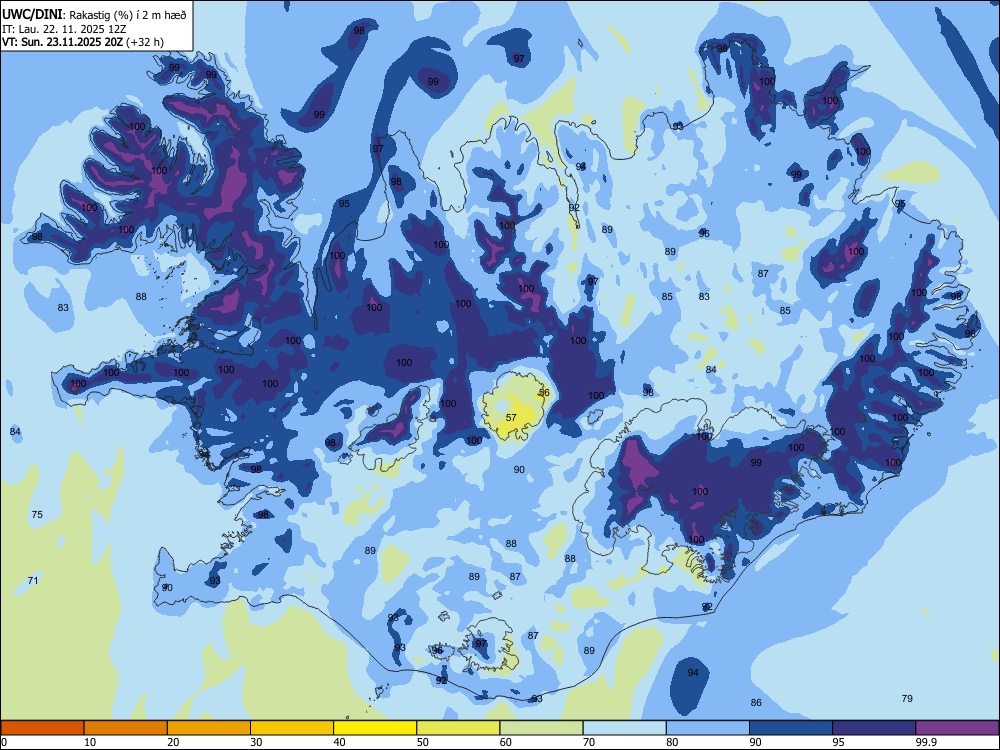Click the value 79 on the map
1000x750 pixels.
907,698
